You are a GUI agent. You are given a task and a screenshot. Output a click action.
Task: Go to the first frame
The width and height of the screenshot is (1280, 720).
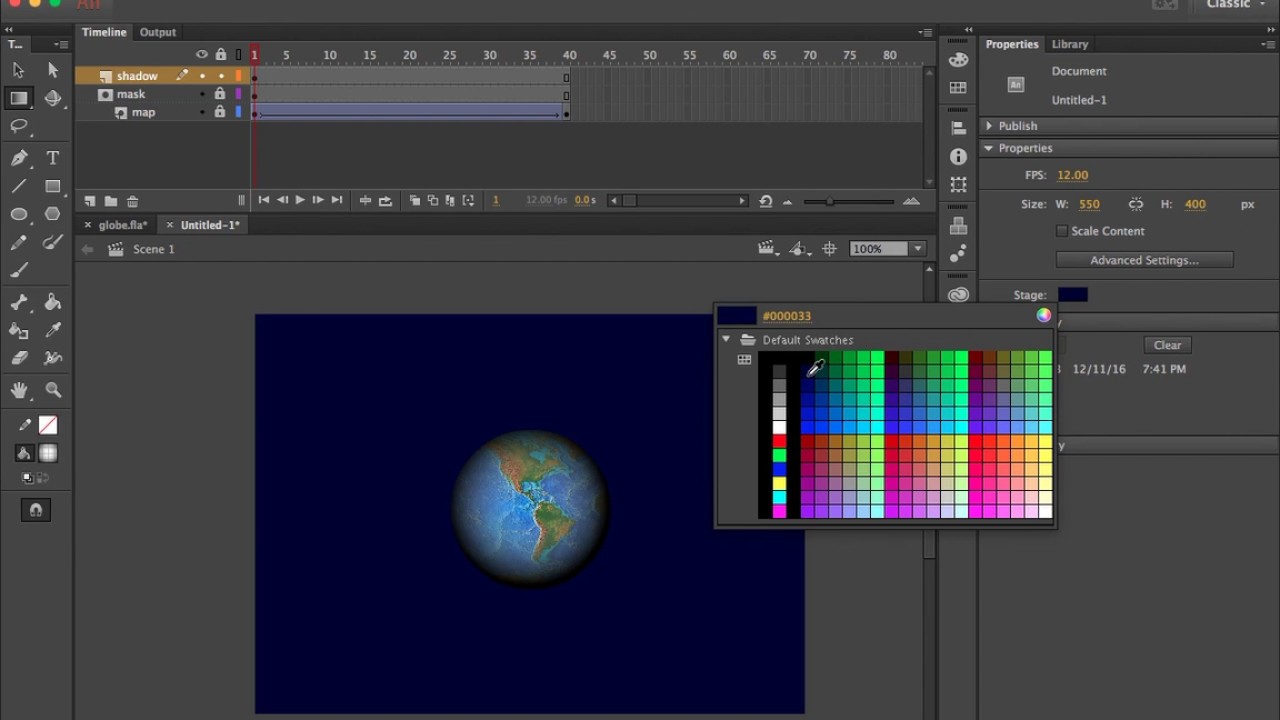tap(263, 201)
